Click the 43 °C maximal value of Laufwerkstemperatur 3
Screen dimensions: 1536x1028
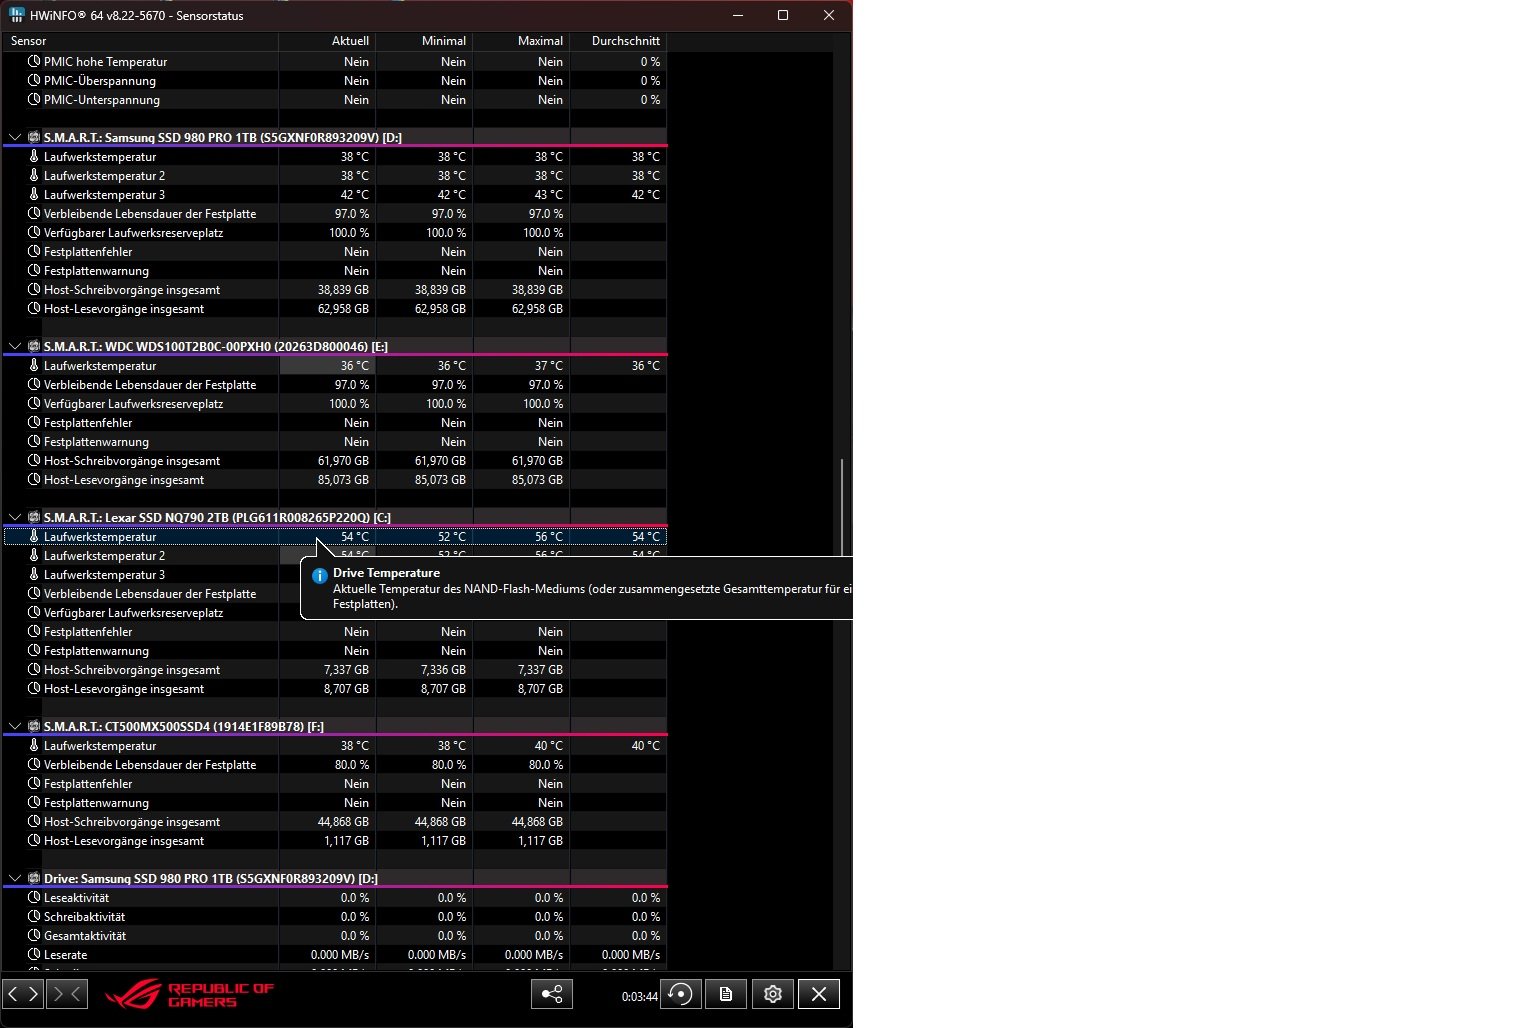548,194
